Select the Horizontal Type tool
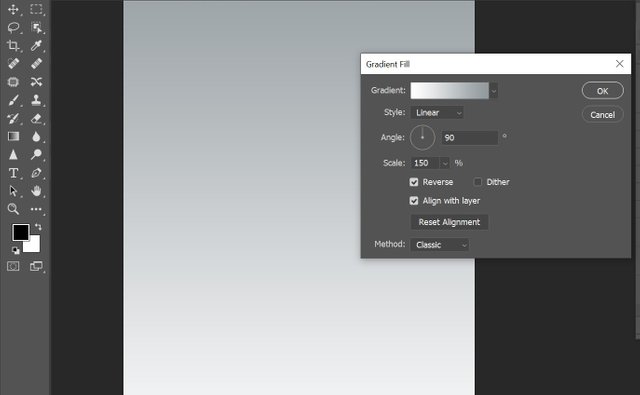The height and width of the screenshot is (395, 640). pos(13,173)
